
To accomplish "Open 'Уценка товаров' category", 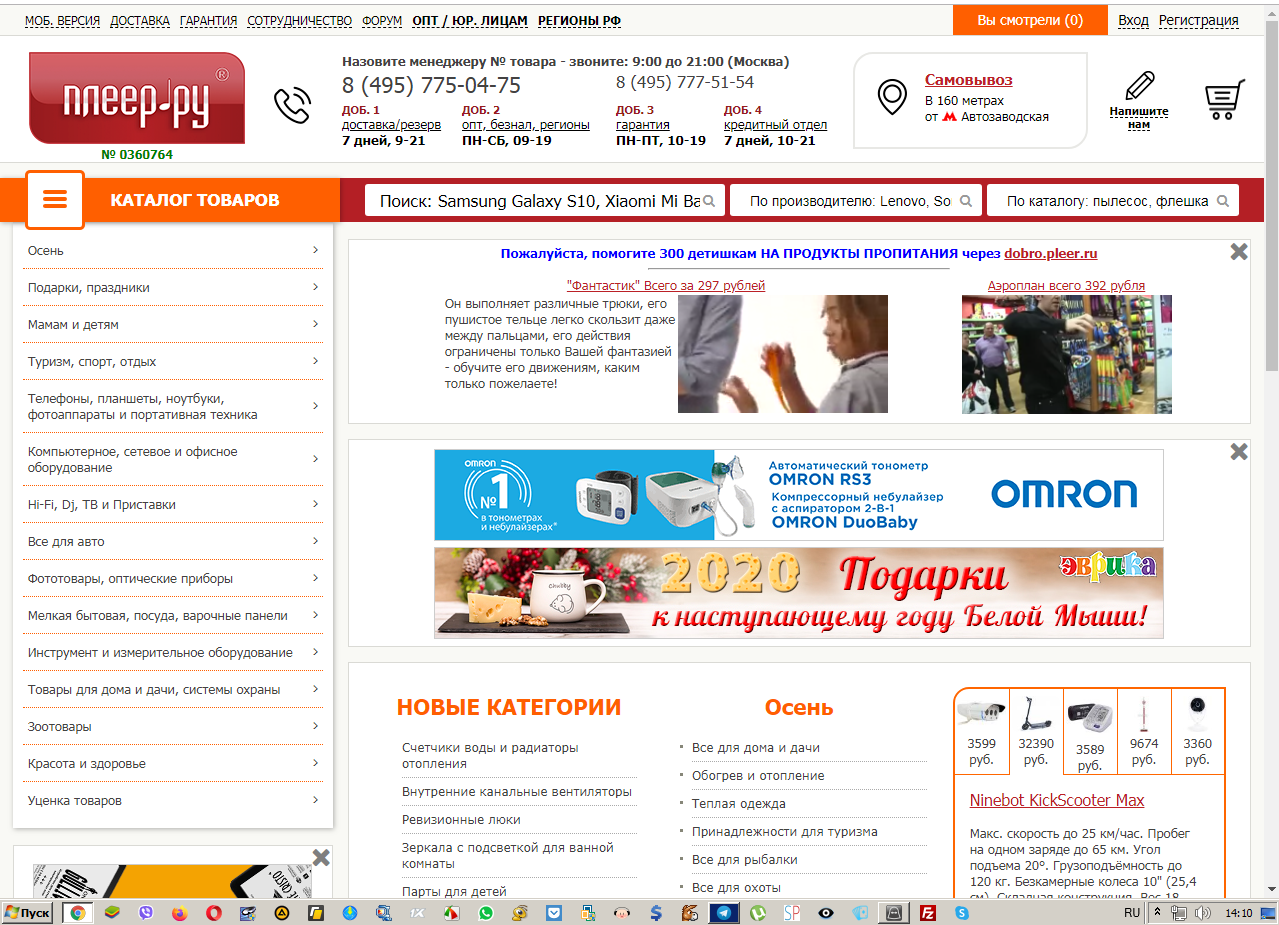I will point(174,801).
